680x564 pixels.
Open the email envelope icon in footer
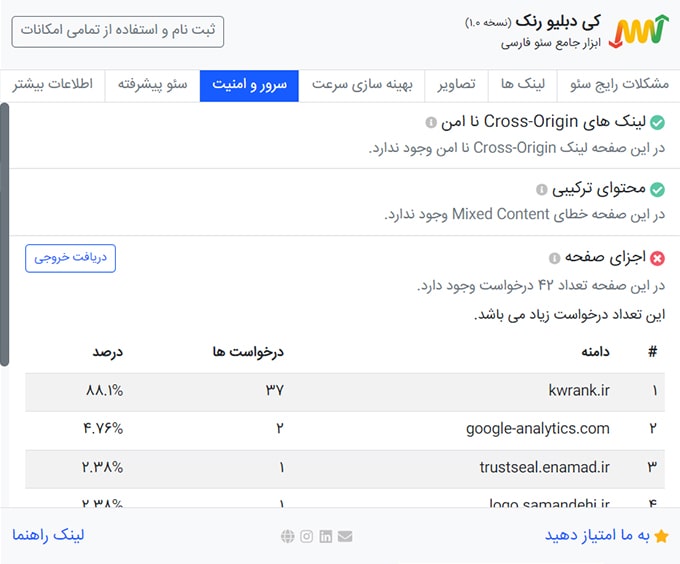[x=345, y=536]
